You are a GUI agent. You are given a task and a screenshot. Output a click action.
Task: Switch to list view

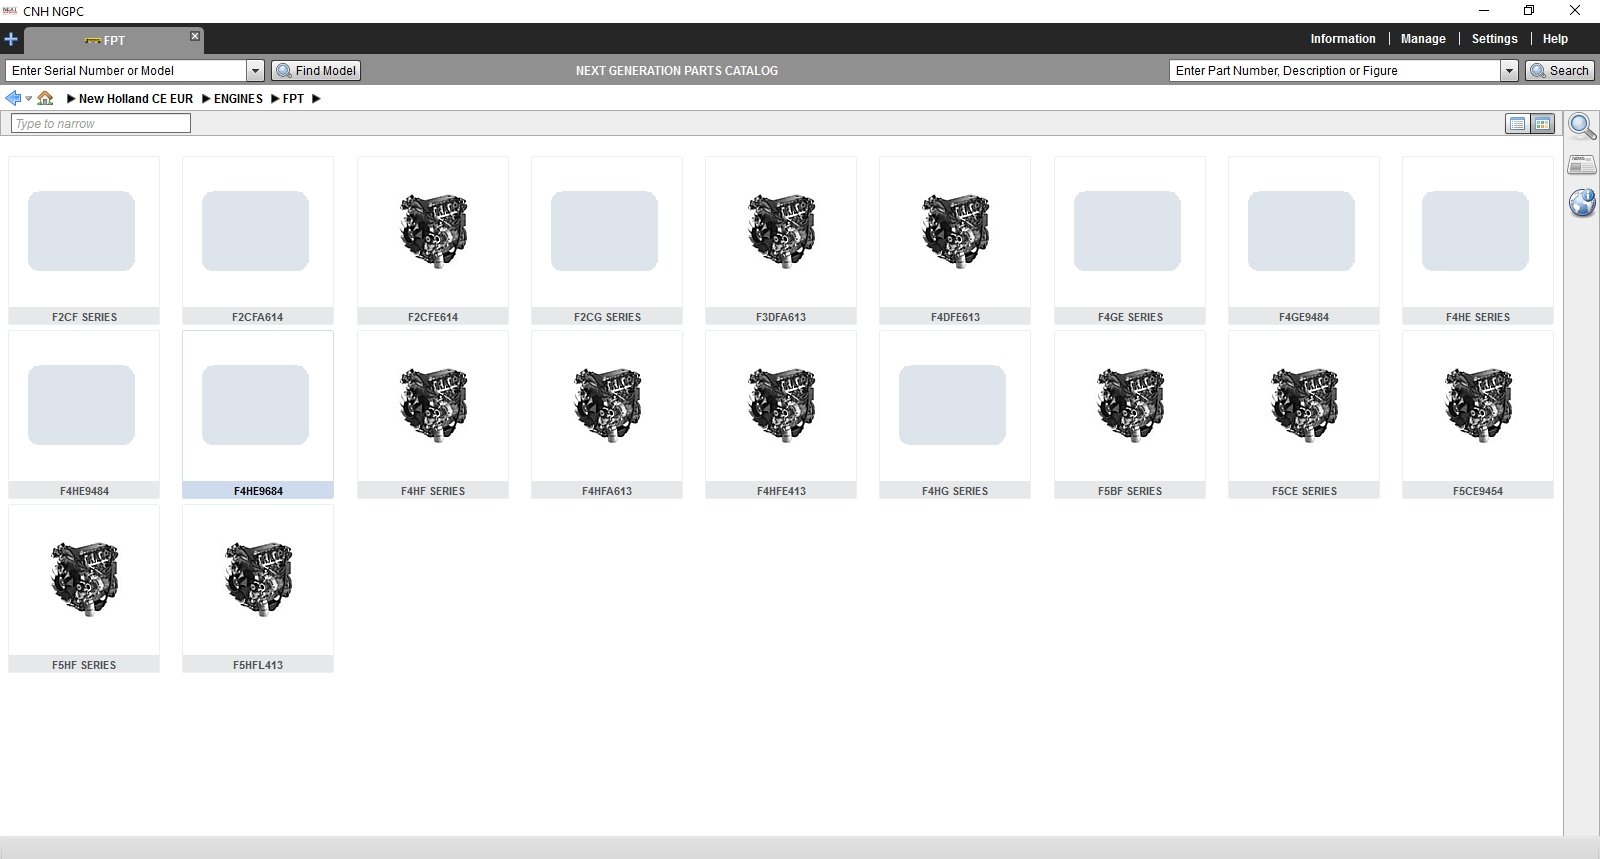tap(1517, 124)
